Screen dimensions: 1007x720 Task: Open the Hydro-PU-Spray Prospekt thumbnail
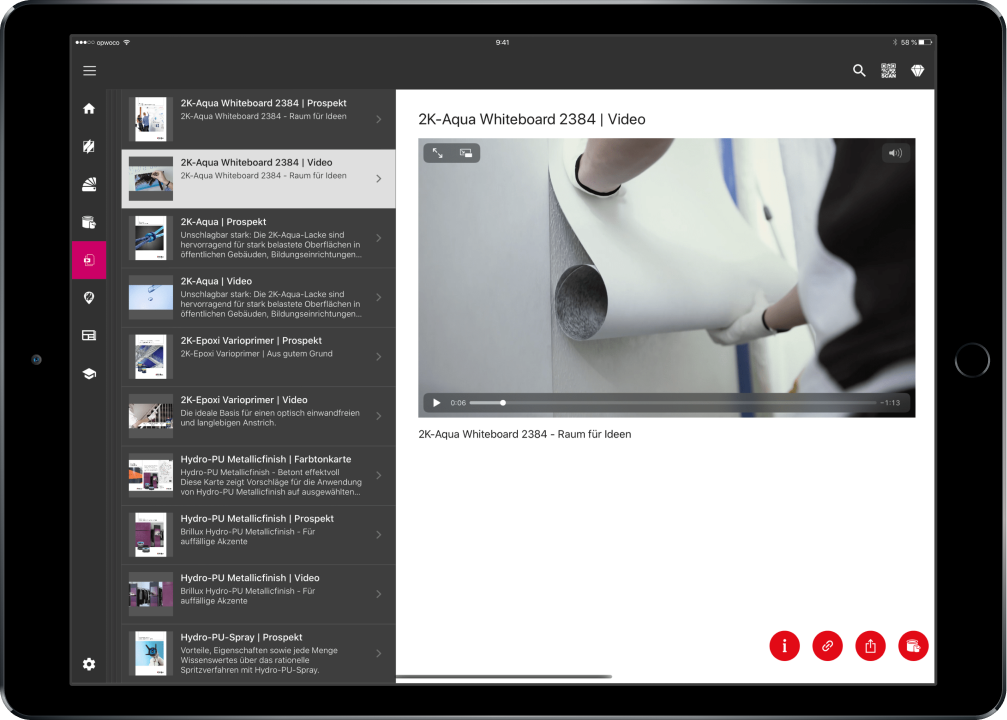(151, 653)
